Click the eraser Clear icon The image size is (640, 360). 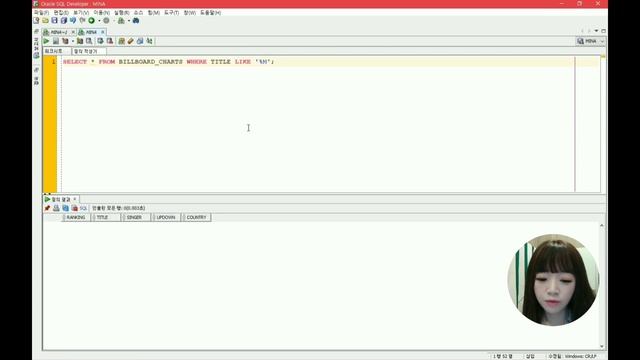130,41
